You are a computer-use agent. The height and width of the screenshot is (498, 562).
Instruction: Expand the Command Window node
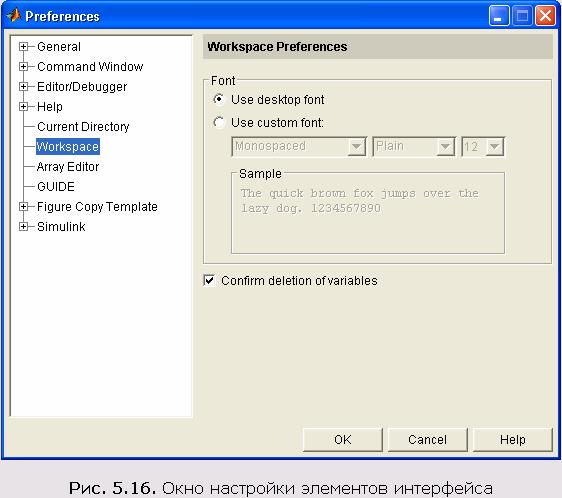tap(23, 67)
